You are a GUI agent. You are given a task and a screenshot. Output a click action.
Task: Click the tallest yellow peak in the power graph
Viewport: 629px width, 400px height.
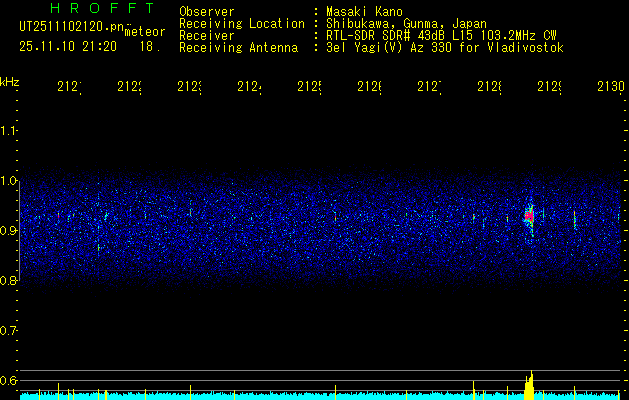tap(530, 385)
